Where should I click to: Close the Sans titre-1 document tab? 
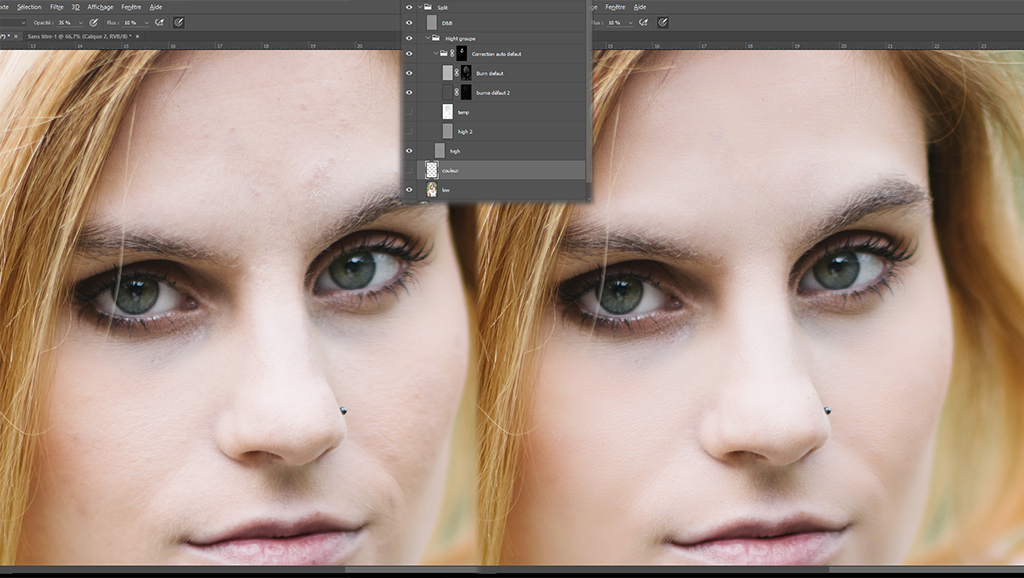139,36
